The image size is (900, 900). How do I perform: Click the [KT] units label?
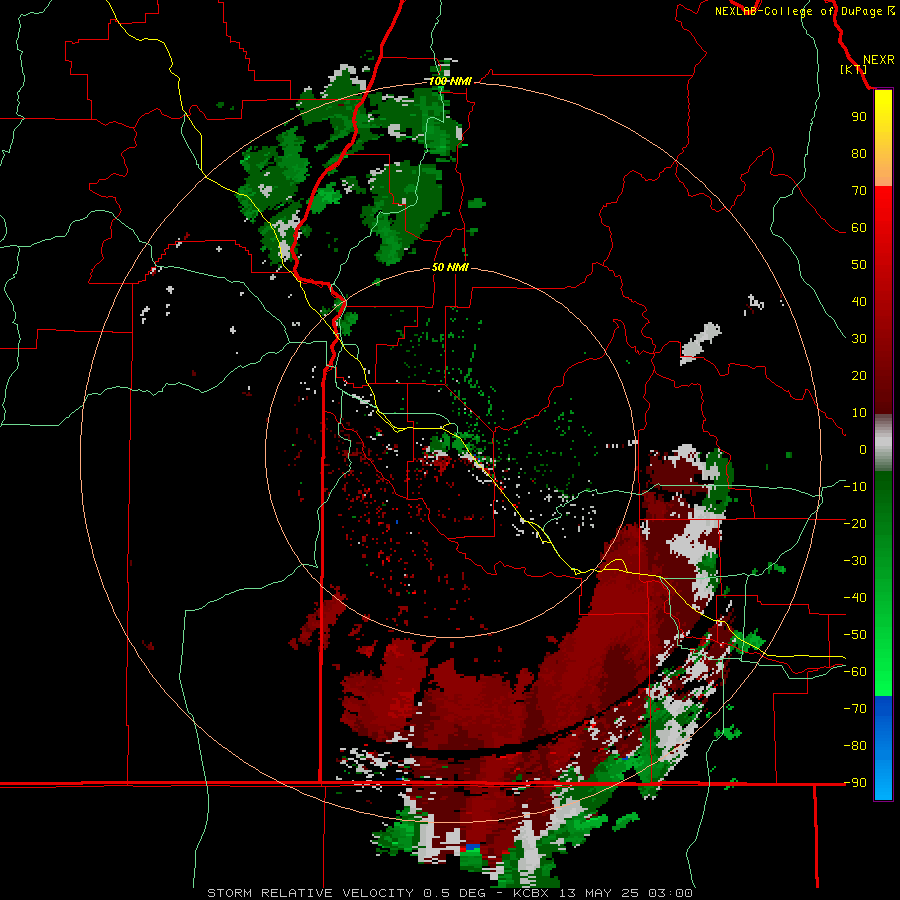[853, 69]
